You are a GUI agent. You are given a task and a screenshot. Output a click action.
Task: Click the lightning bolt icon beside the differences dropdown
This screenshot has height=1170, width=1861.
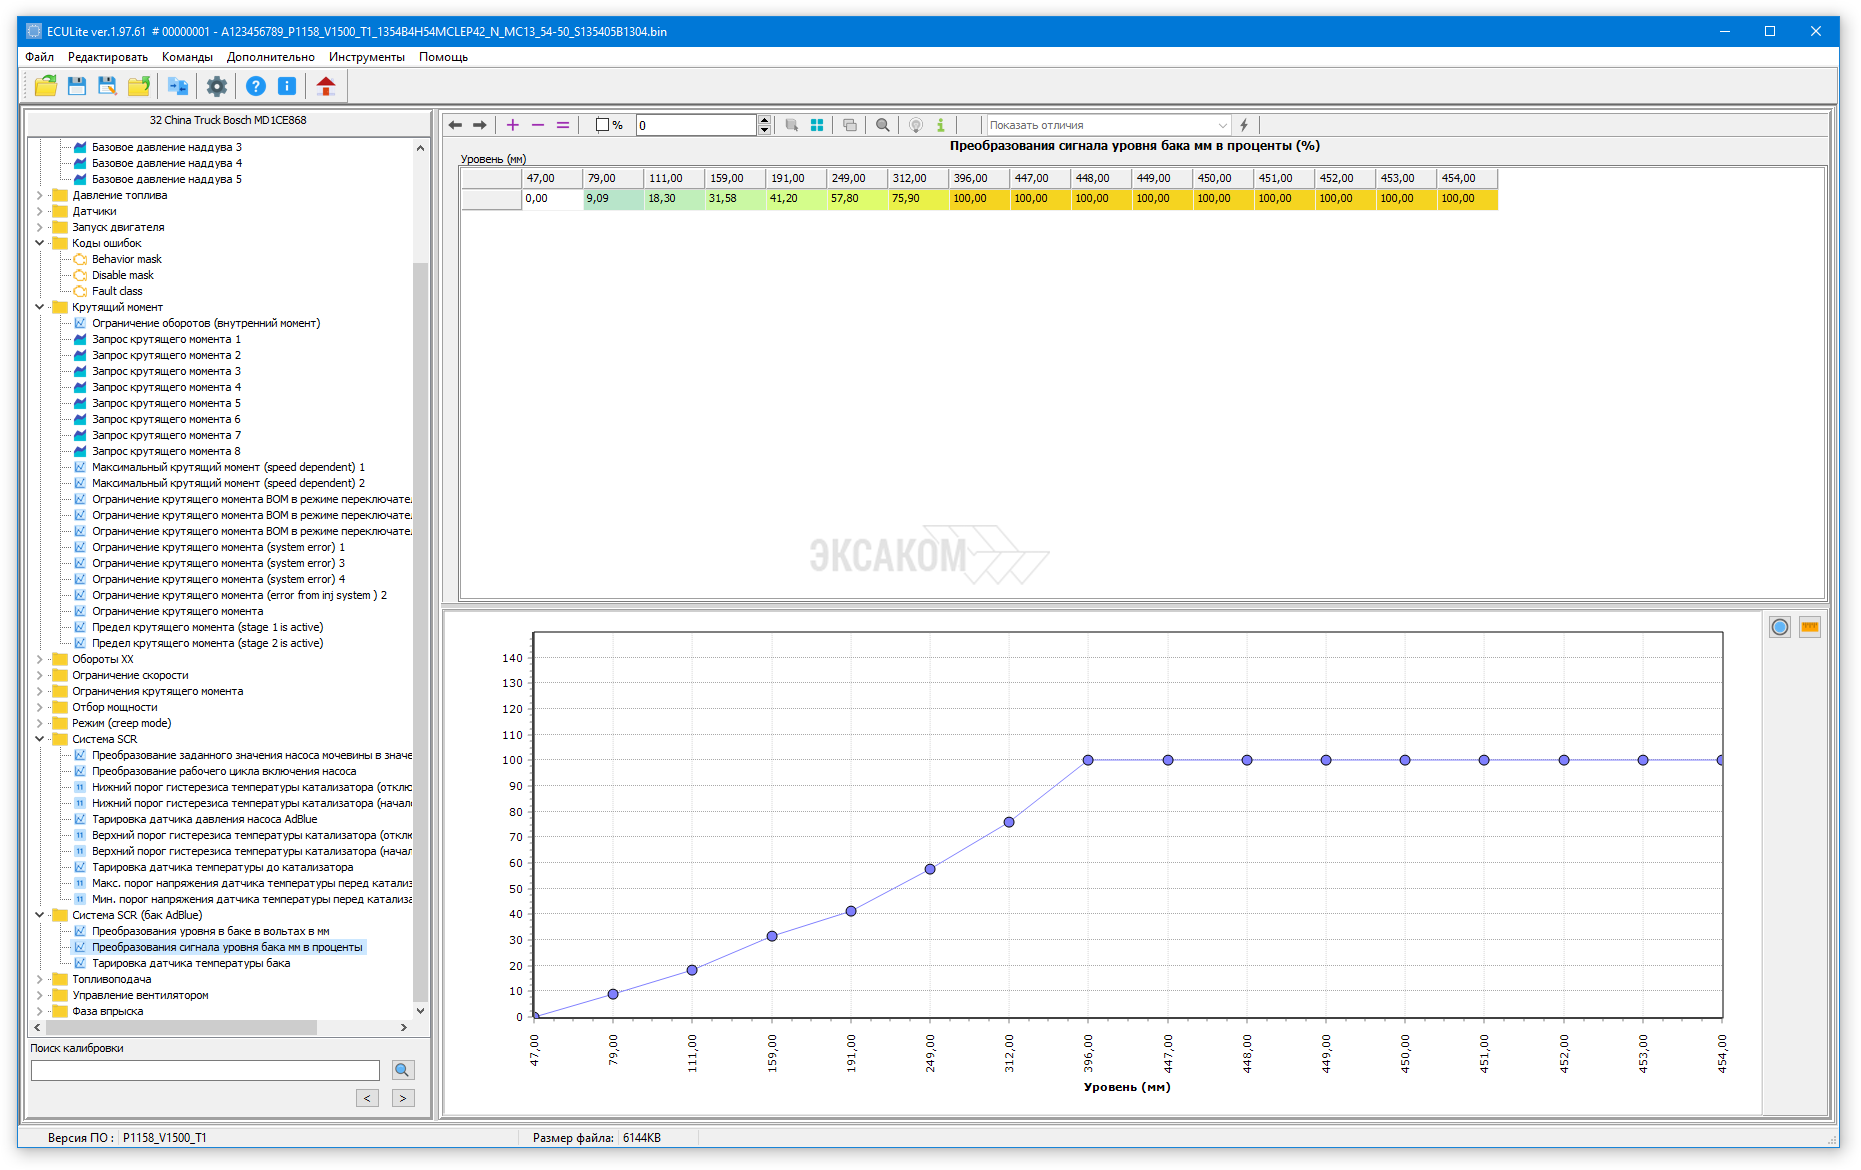tap(1244, 125)
